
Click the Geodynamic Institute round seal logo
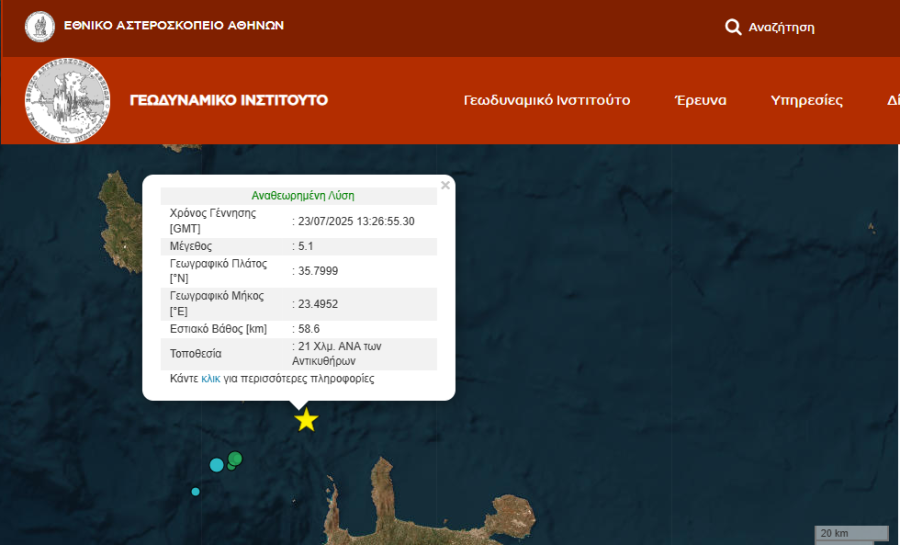pos(68,100)
